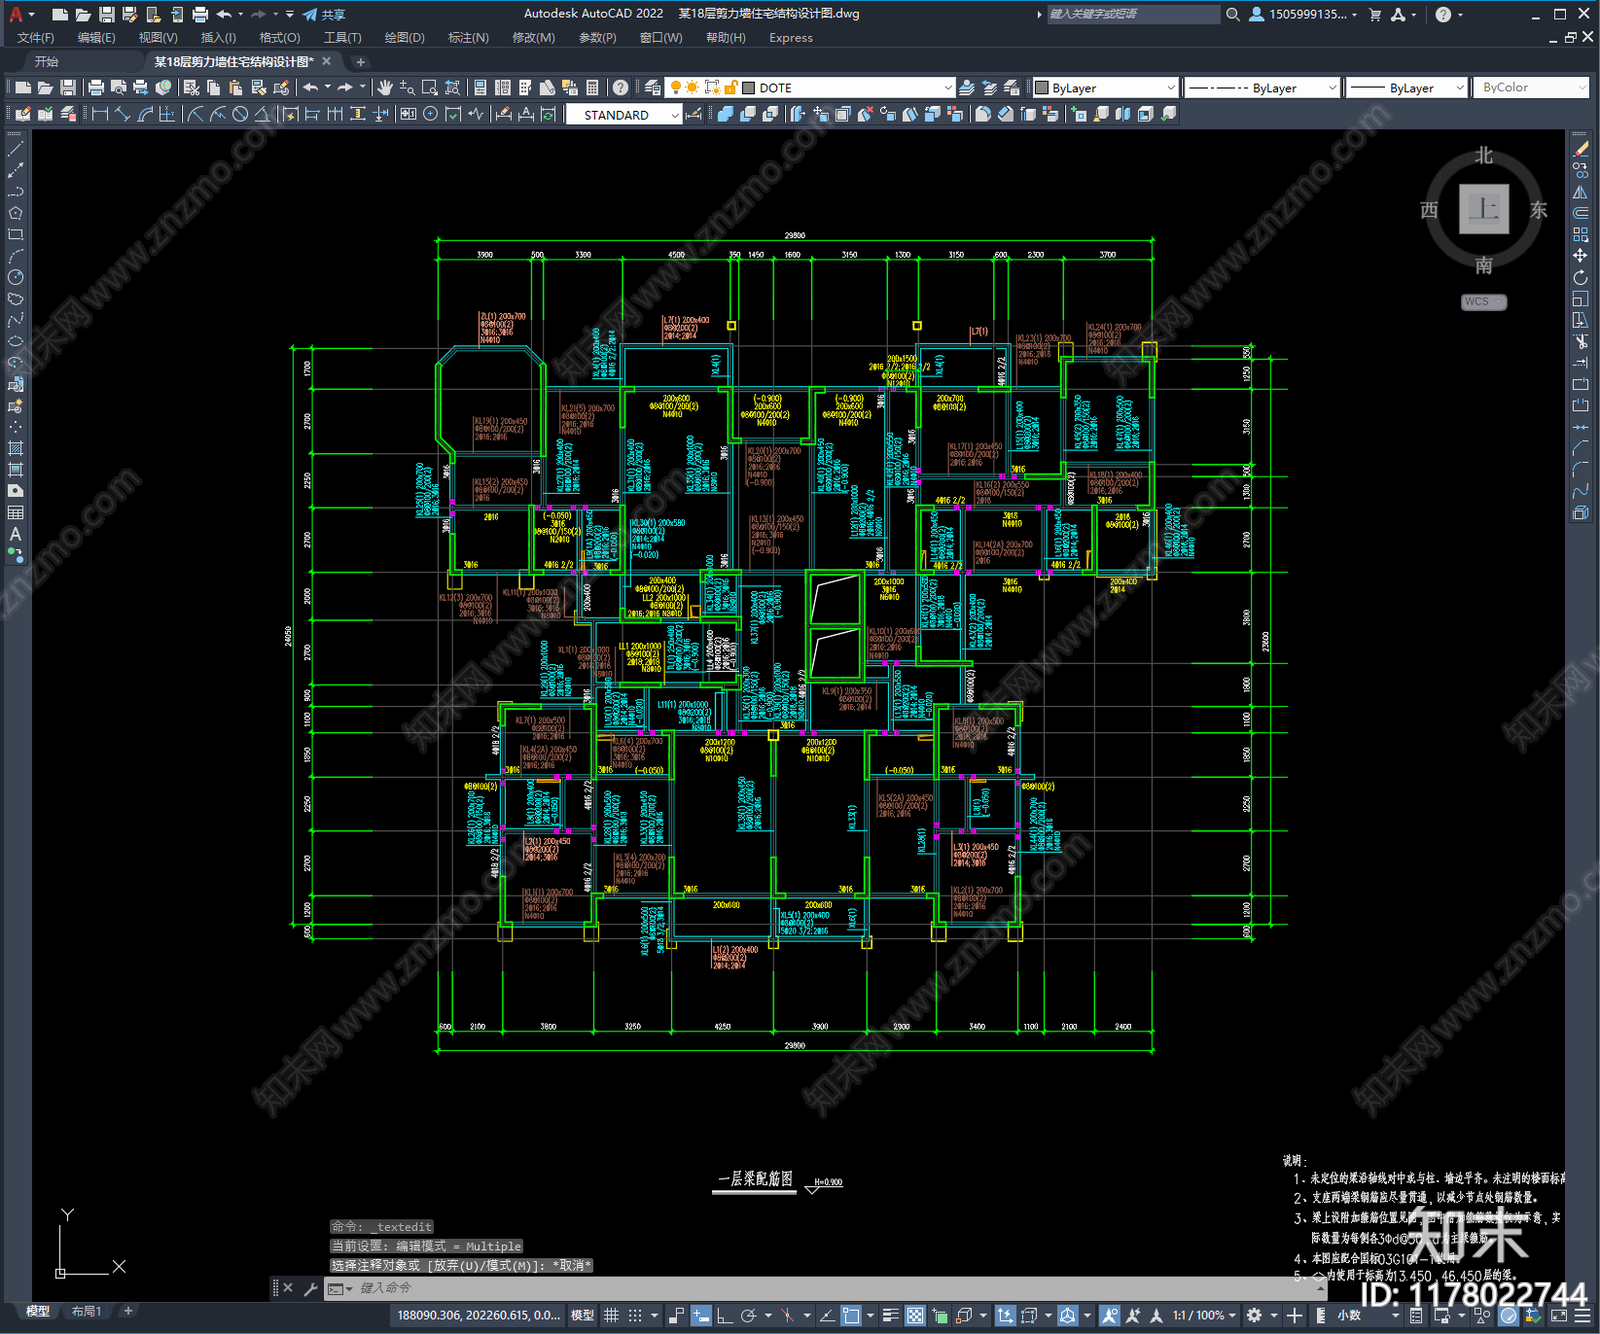Viewport: 1600px width, 1334px height.
Task: Select the Multiline Text tool (A)
Action: 15,534
